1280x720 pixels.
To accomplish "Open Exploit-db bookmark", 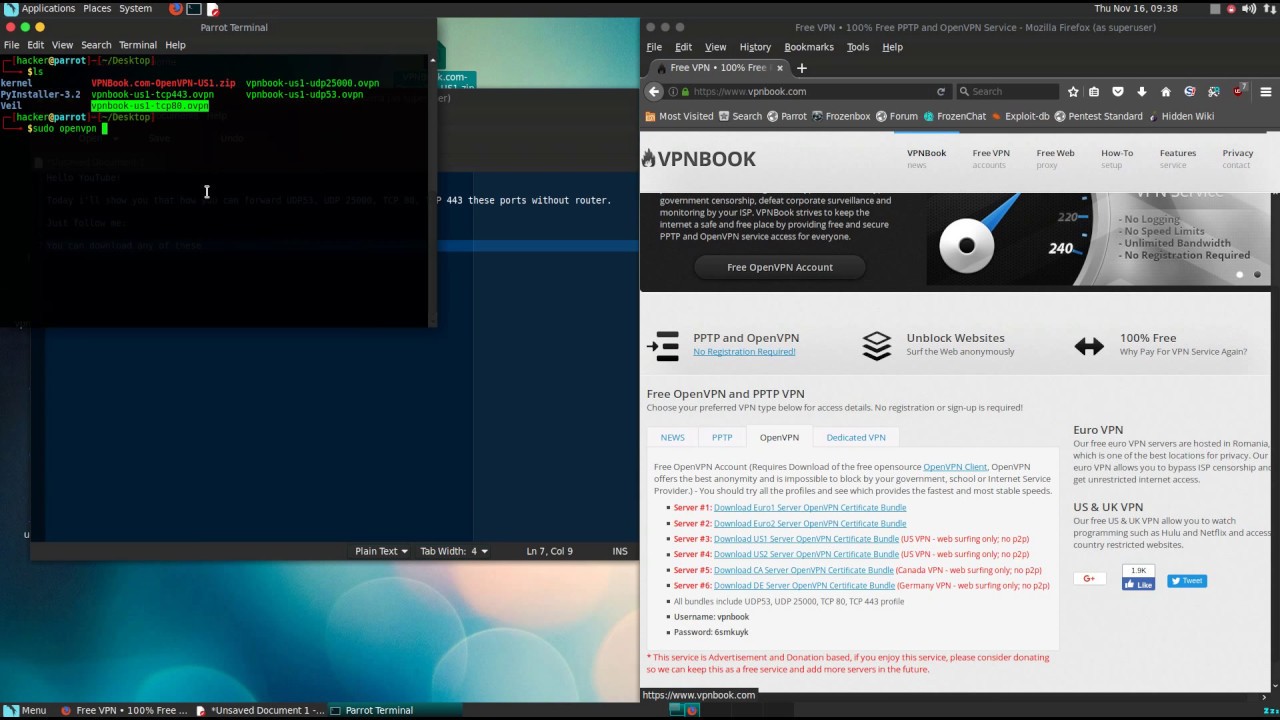I will pyautogui.click(x=1019, y=116).
